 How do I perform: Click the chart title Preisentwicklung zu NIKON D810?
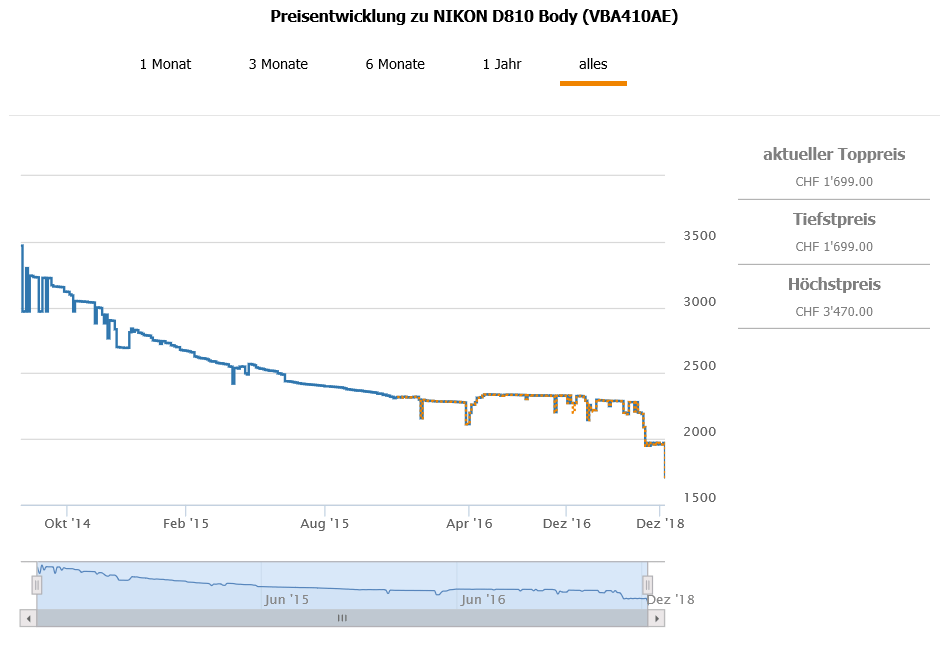pyautogui.click(x=474, y=16)
